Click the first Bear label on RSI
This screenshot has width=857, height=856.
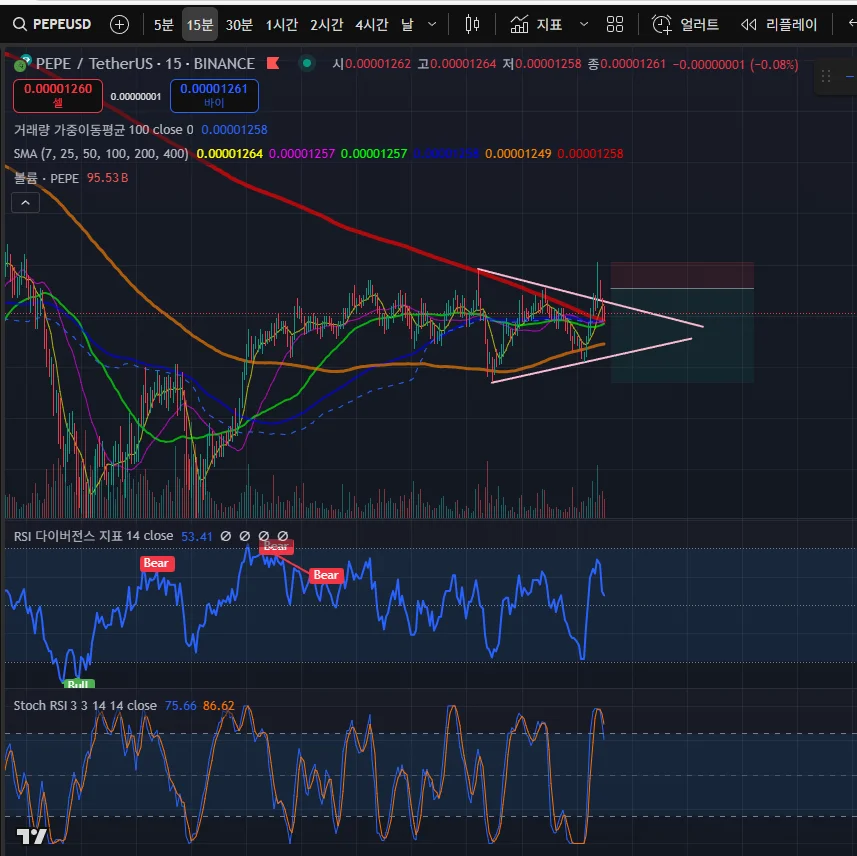pyautogui.click(x=157, y=563)
